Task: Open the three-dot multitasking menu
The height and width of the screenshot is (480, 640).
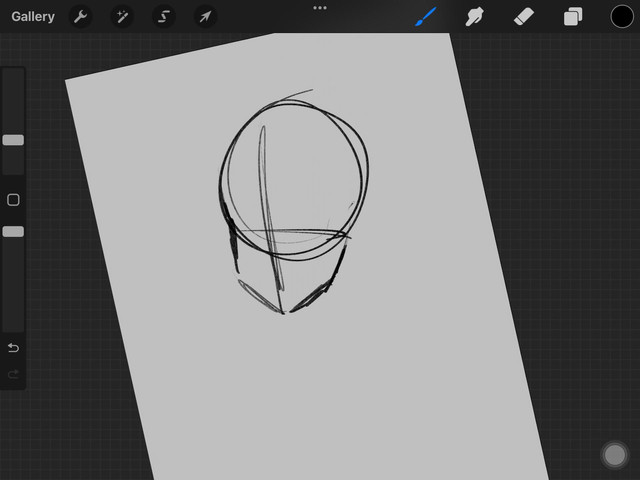Action: click(x=320, y=8)
